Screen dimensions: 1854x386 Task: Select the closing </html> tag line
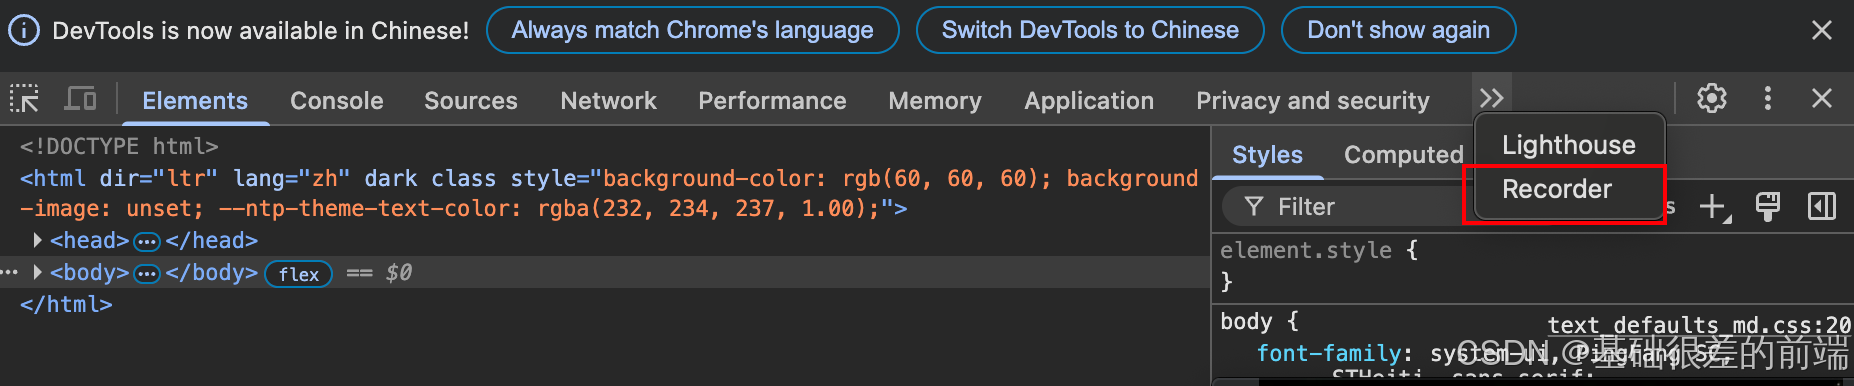coord(66,304)
